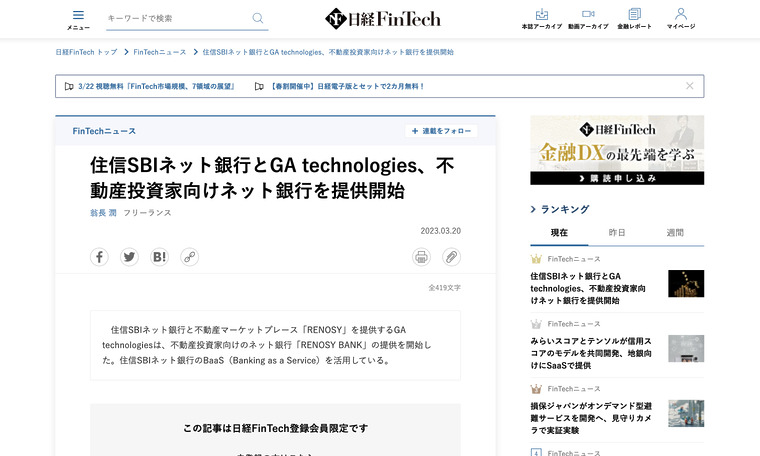Share article on Twitter
This screenshot has width=760, height=456.
pyautogui.click(x=129, y=257)
